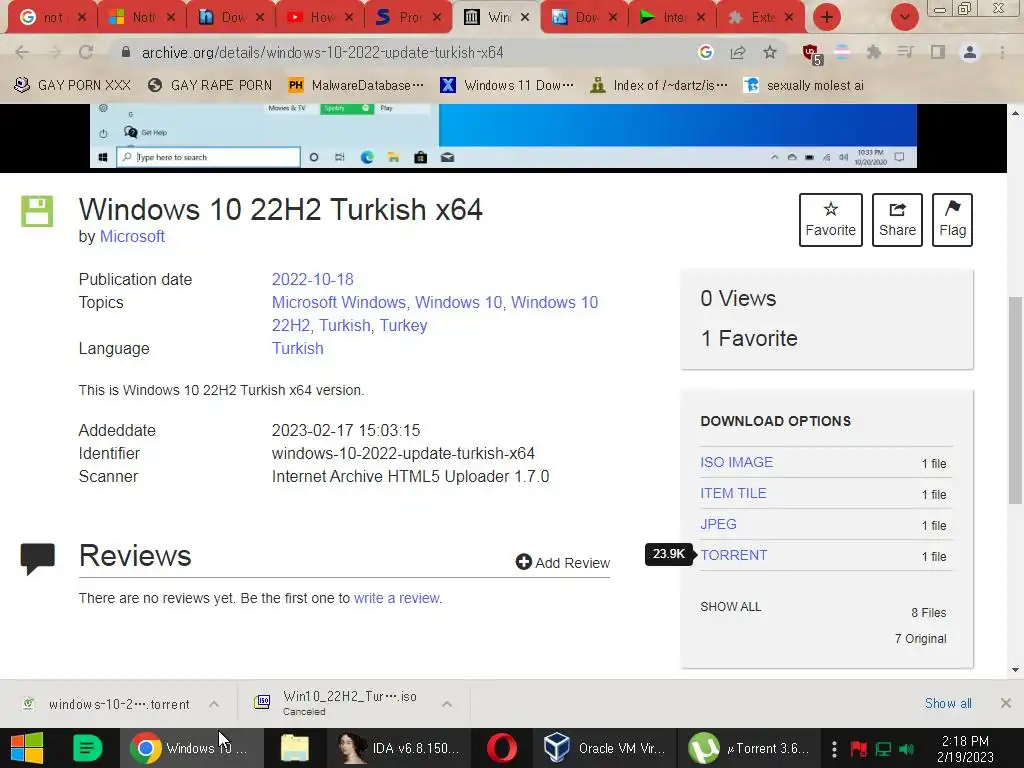This screenshot has width=1024, height=768.
Task: Open Windows 11 Dow bookmark
Action: coord(507,85)
